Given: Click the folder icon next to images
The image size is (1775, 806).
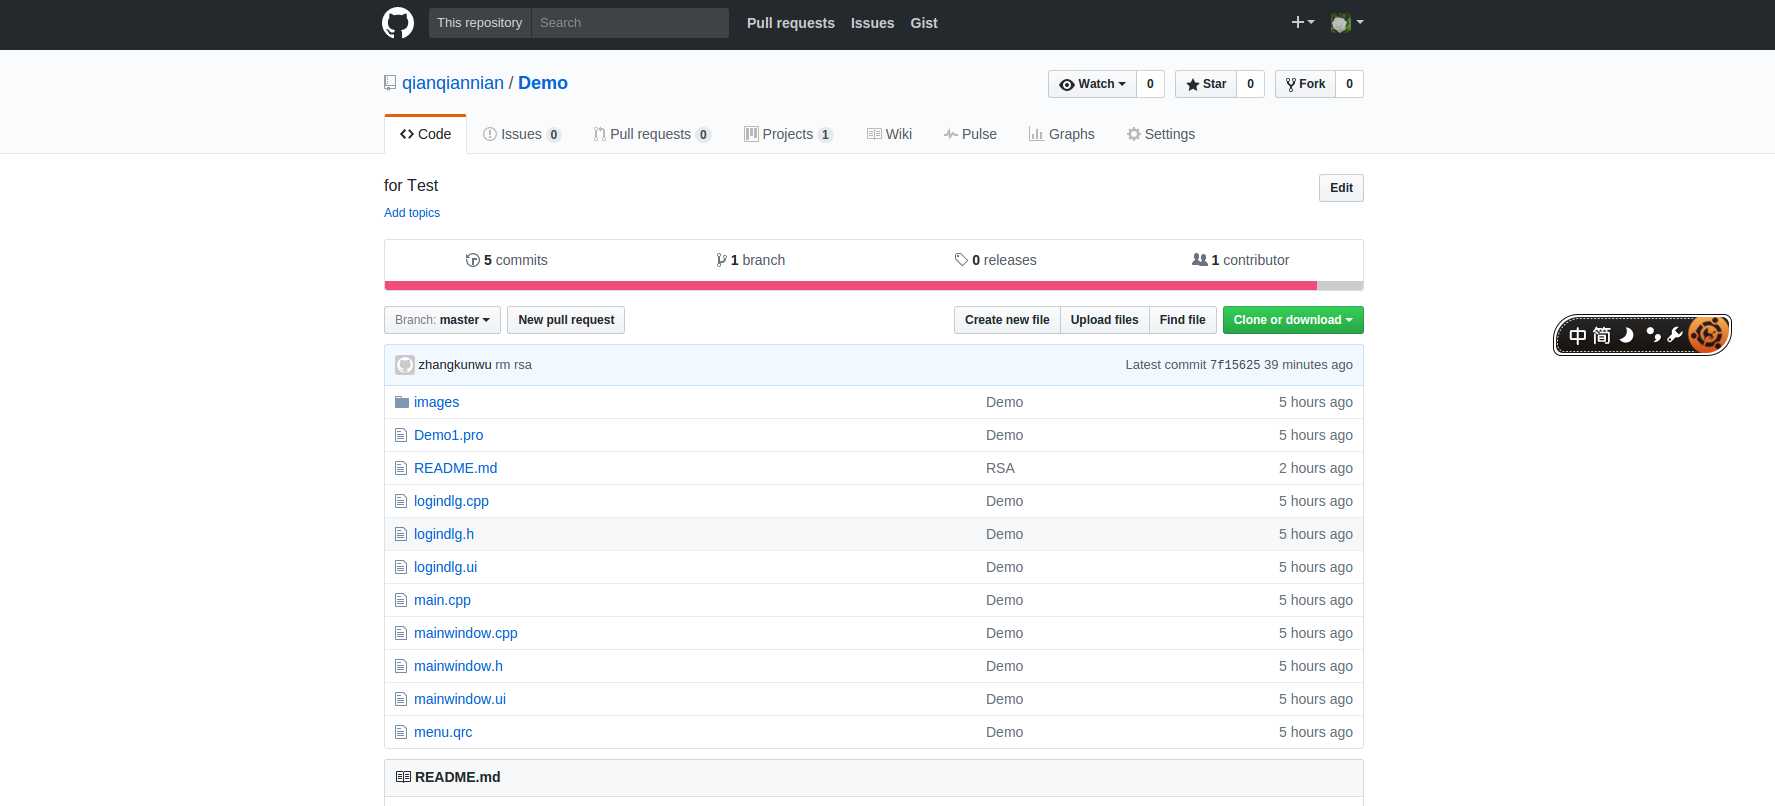Looking at the screenshot, I should click(402, 402).
